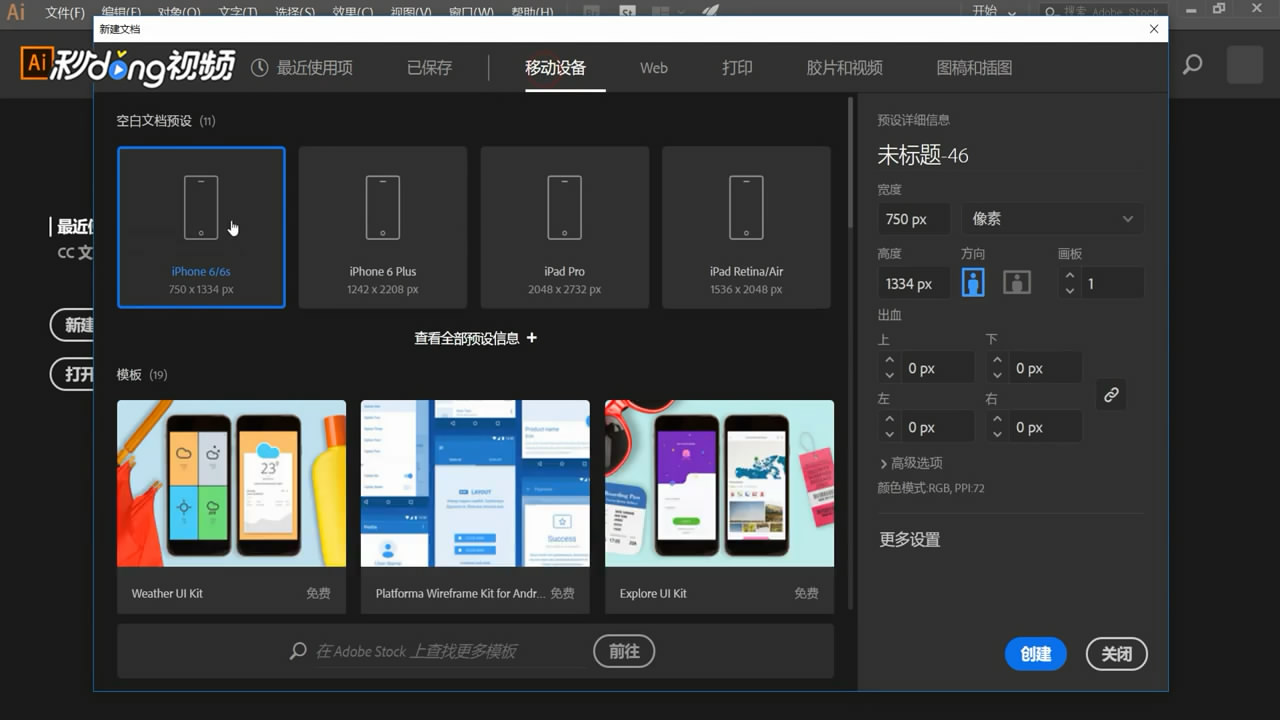Choose the iPad Pro preset
Screen dimensions: 1280x720
pos(565,228)
